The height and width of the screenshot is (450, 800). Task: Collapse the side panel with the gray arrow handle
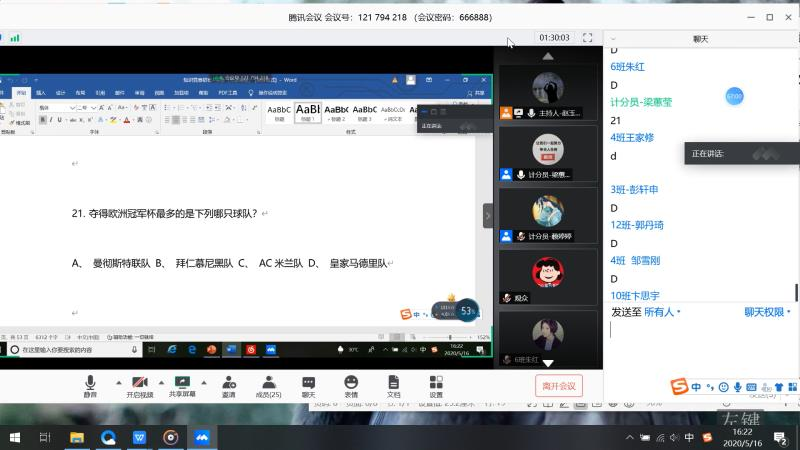[x=488, y=215]
